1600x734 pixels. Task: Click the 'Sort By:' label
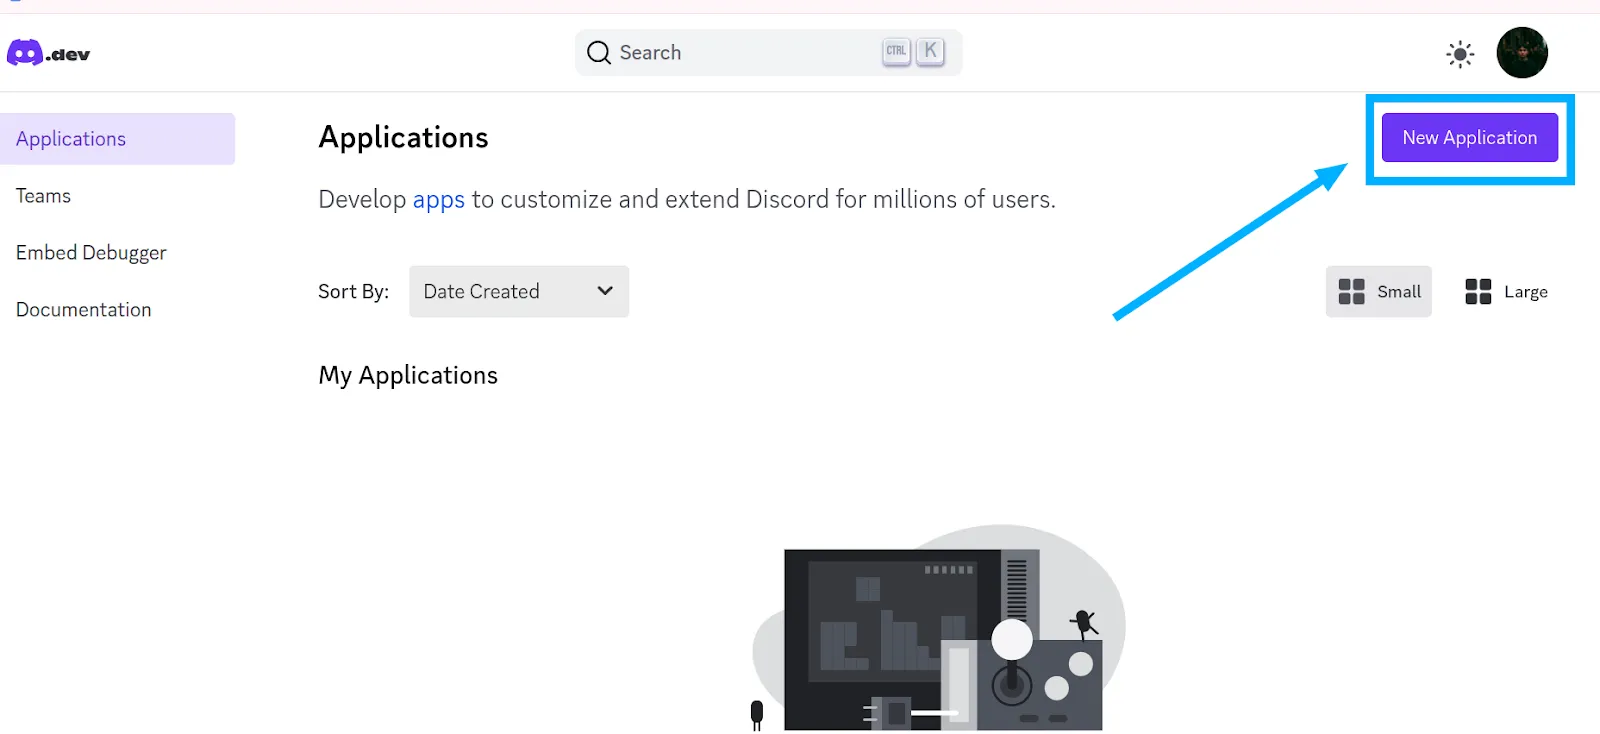[353, 291]
